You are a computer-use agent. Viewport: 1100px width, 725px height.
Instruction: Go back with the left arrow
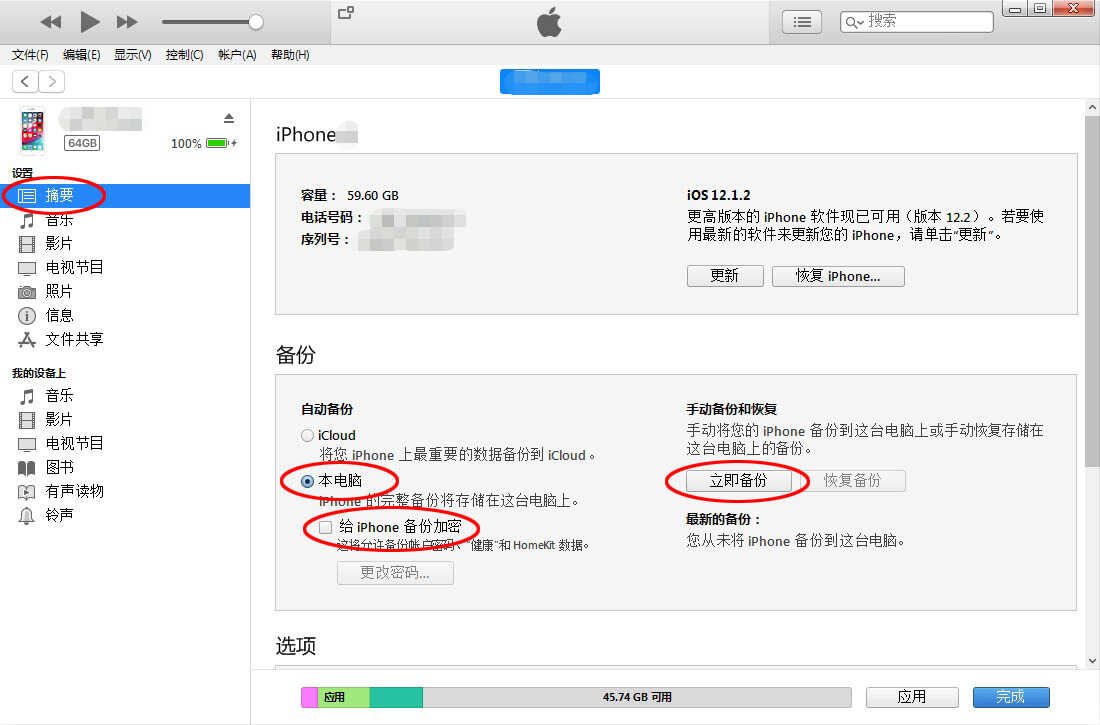(25, 81)
